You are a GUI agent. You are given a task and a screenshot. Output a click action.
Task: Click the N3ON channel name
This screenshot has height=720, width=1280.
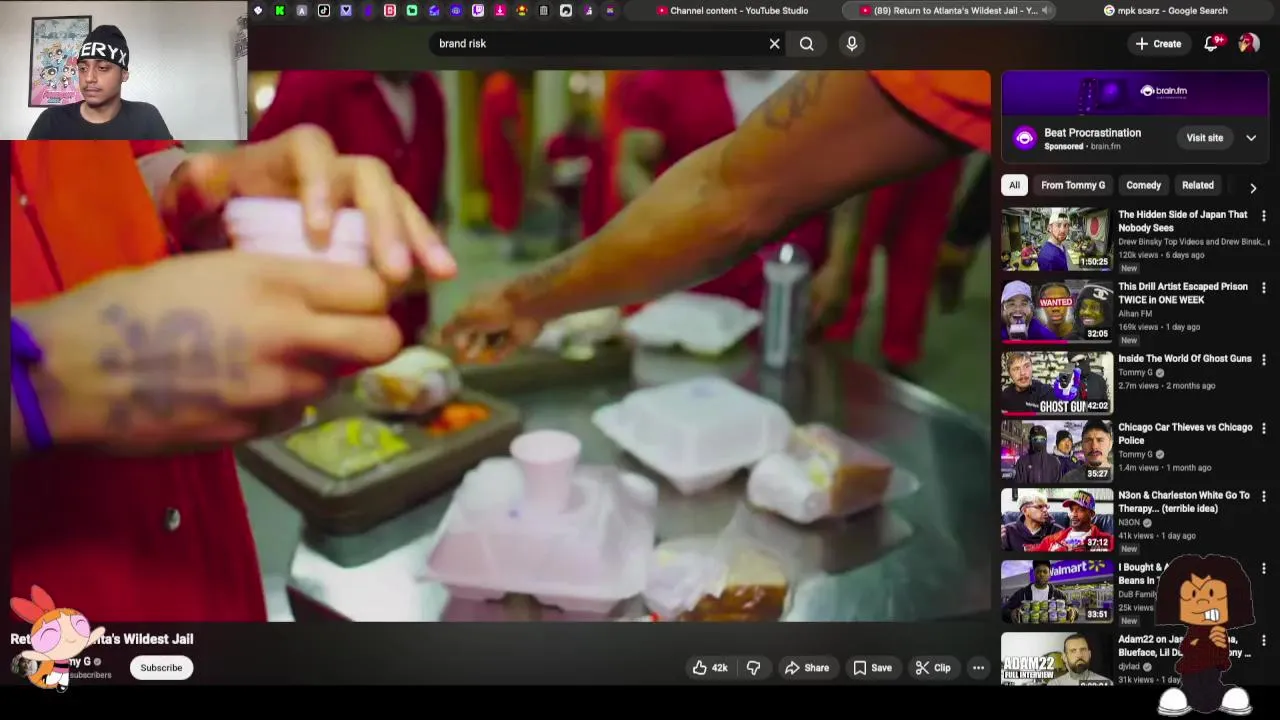[x=1129, y=522]
